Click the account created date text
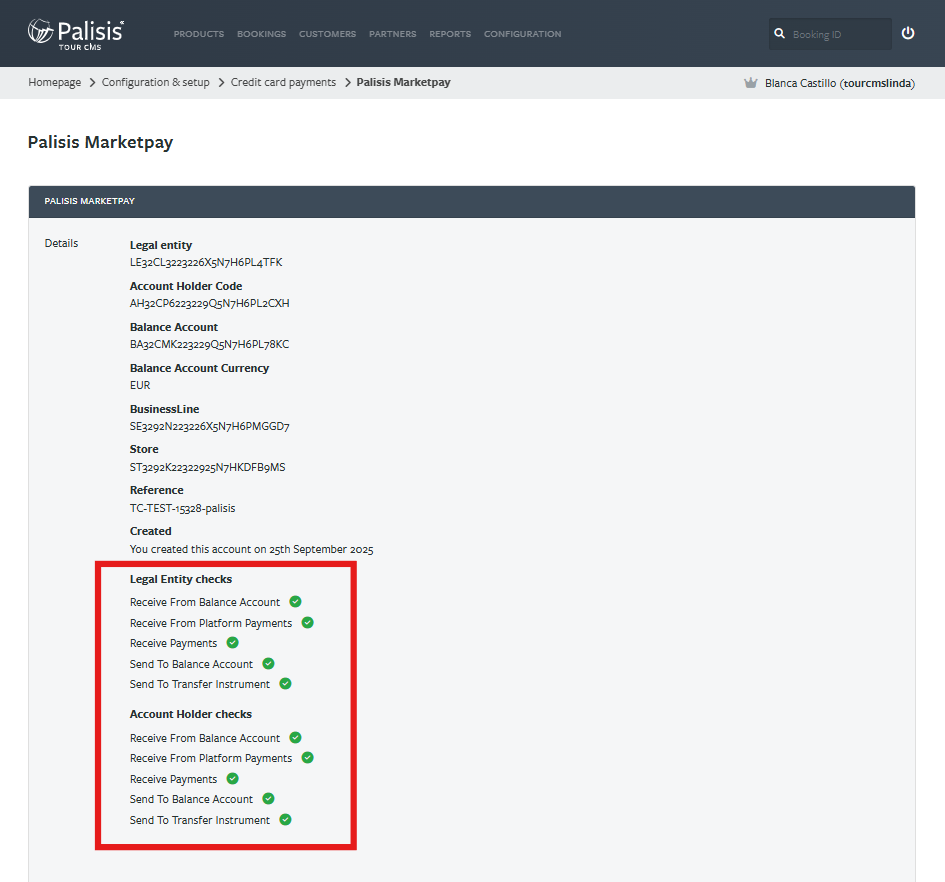Viewport: 945px width, 882px height. (251, 549)
